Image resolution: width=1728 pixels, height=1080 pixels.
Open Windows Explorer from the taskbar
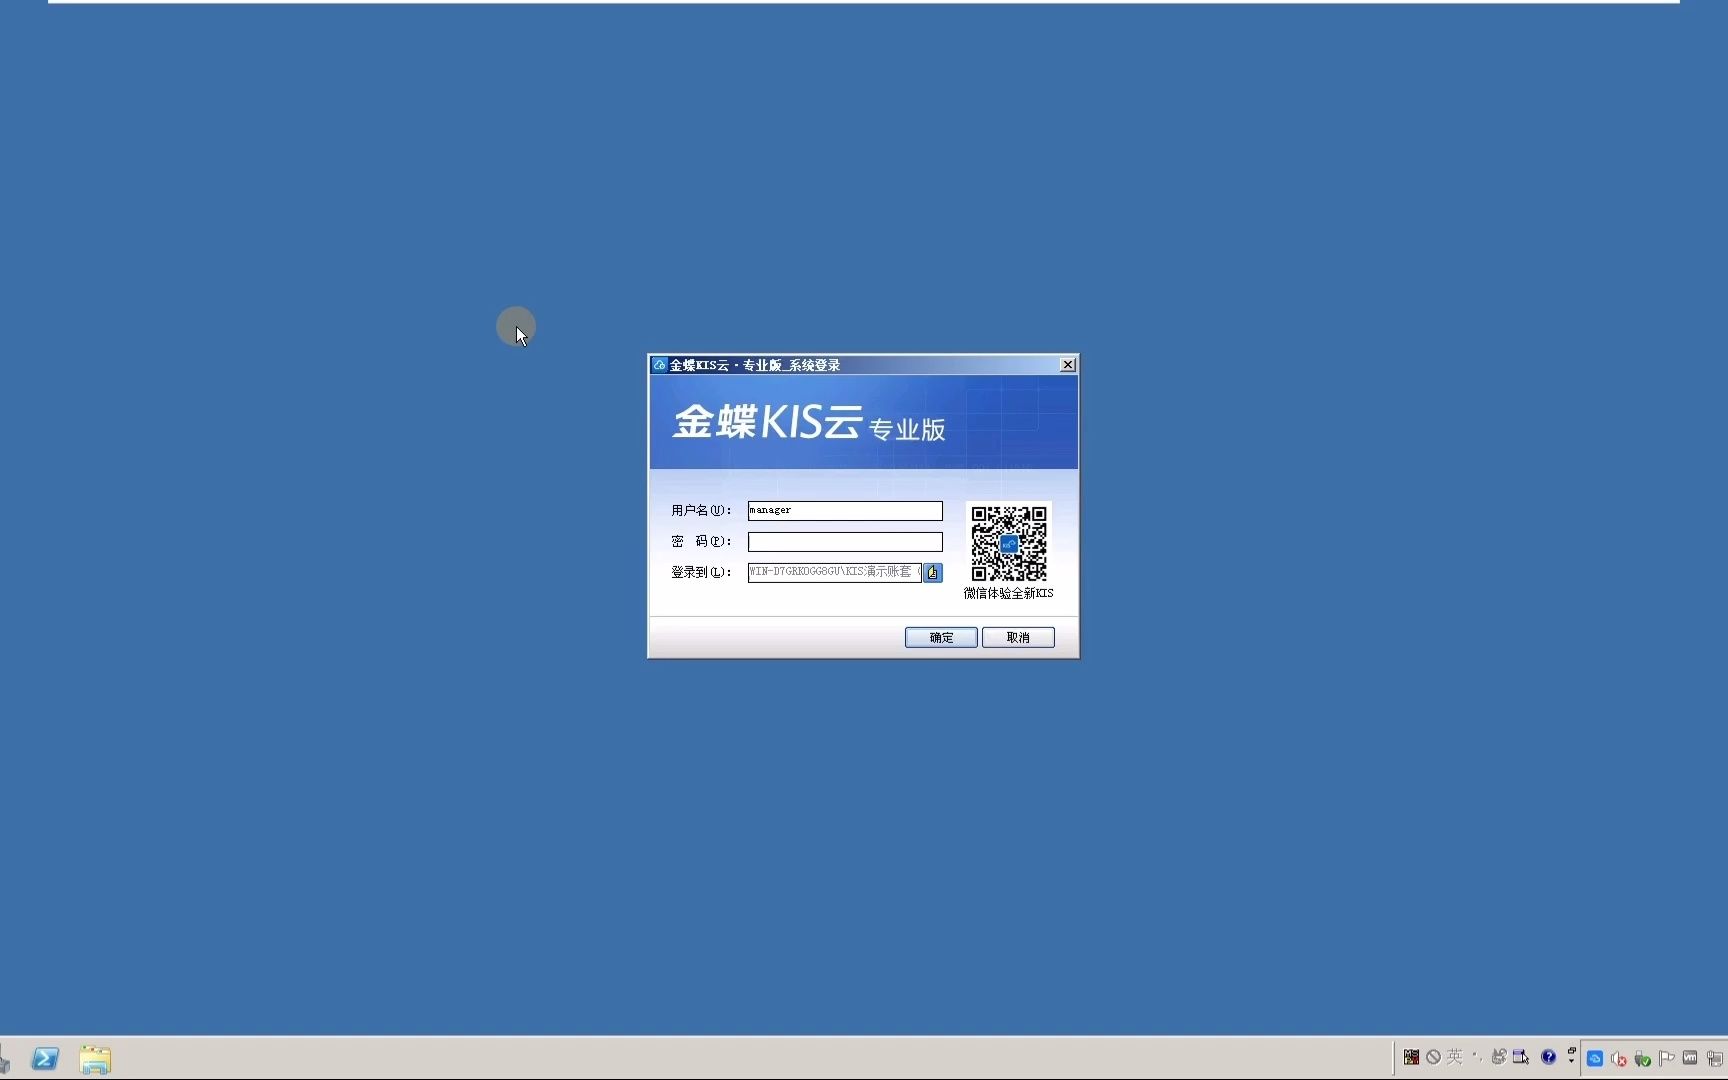95,1059
